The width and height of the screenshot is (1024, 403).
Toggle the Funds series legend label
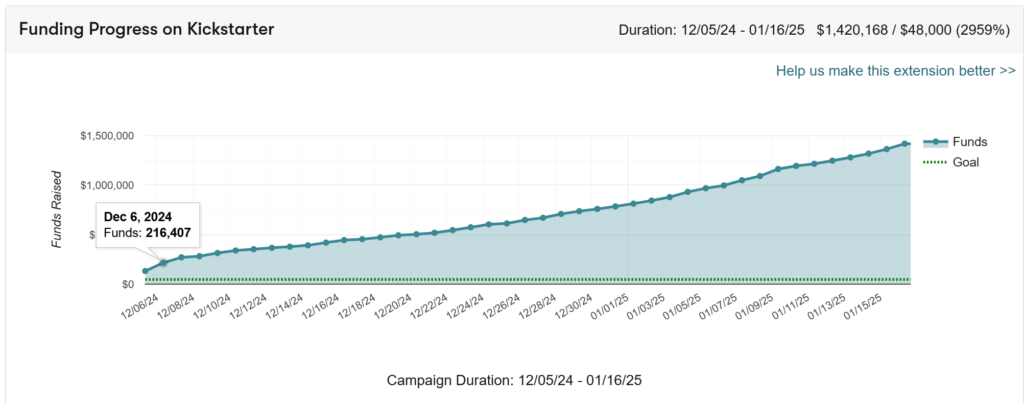coord(969,143)
